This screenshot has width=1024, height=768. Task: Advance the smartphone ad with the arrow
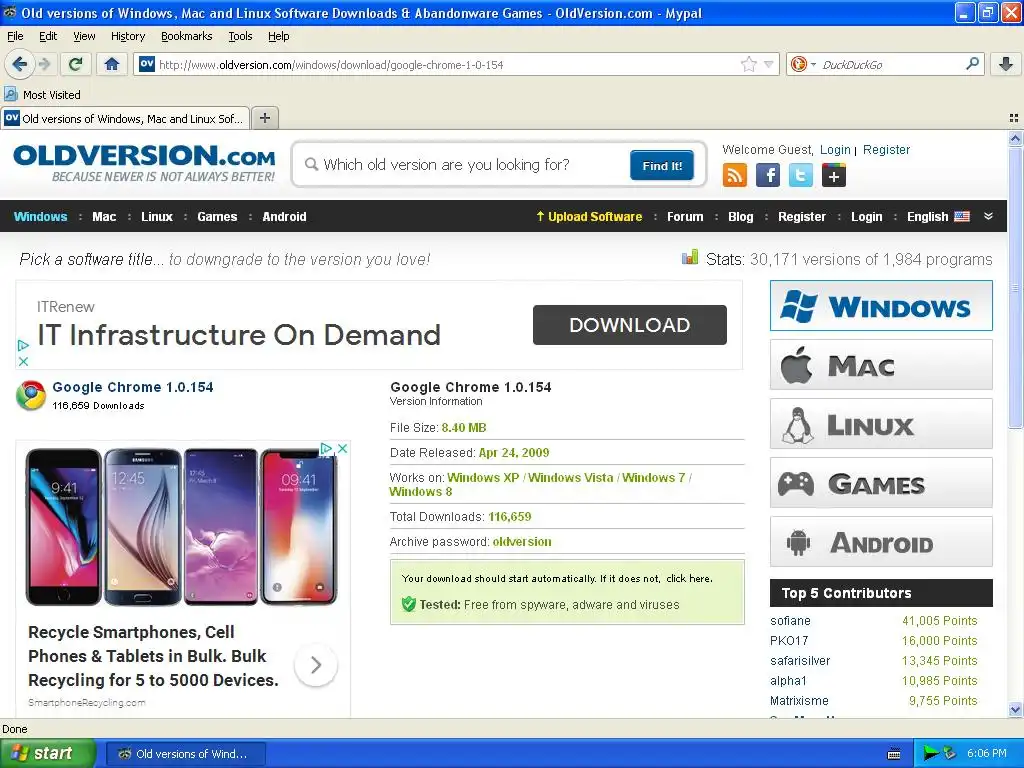click(315, 665)
